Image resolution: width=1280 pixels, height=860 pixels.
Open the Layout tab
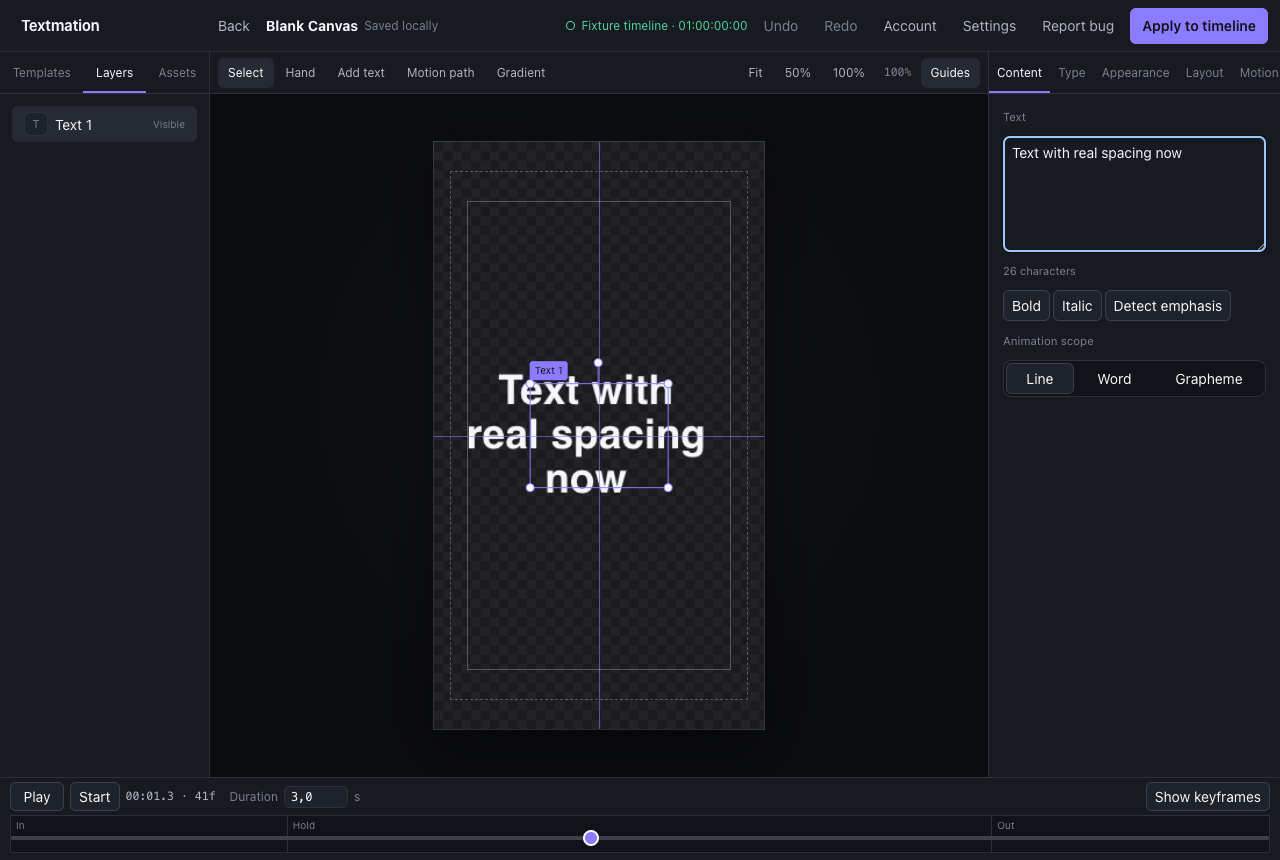pos(1204,73)
